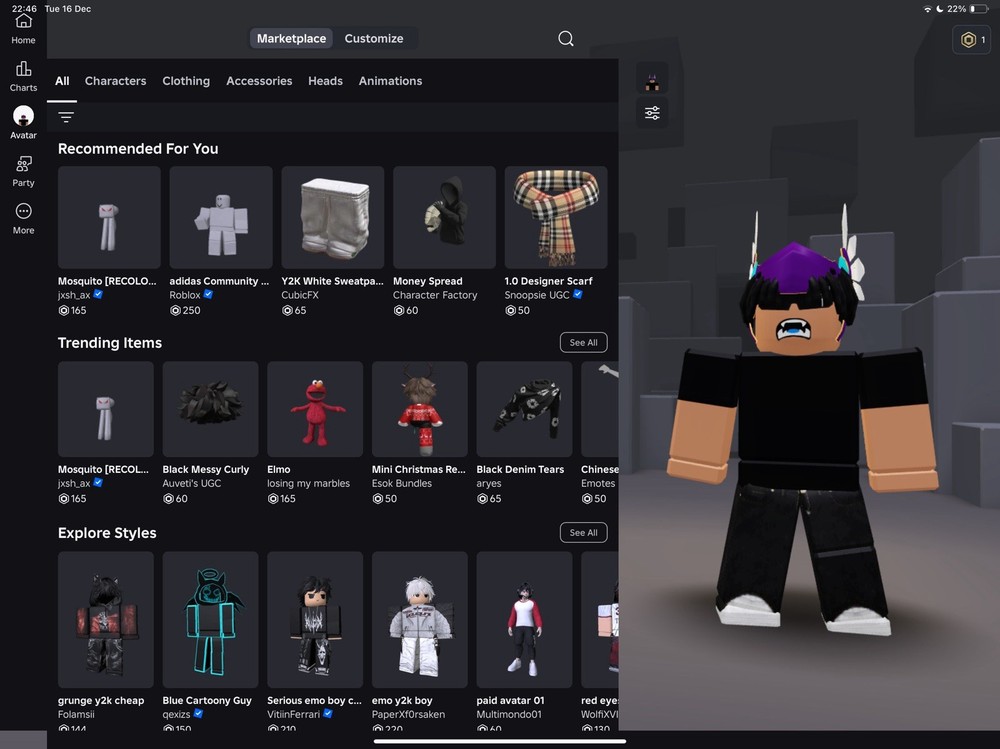The width and height of the screenshot is (1000, 749).
Task: Click the current avatar outfit thumbnail icon
Action: click(x=652, y=81)
